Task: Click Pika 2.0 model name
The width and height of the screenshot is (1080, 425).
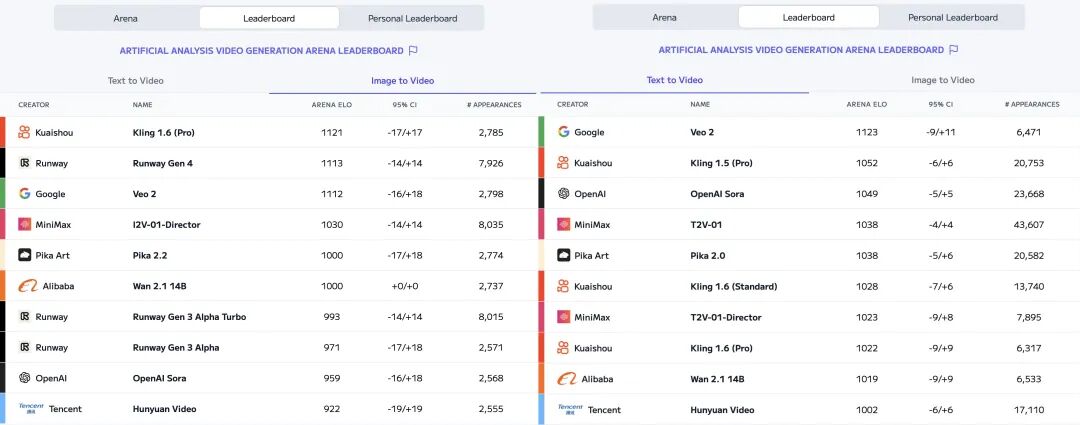Action: tap(707, 256)
